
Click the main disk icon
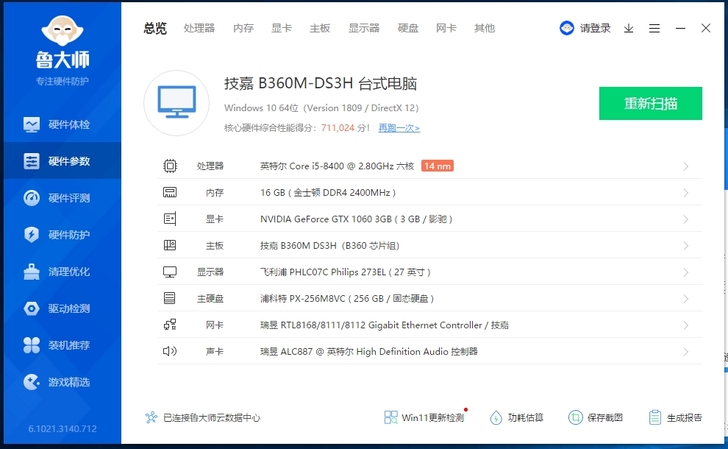point(170,298)
